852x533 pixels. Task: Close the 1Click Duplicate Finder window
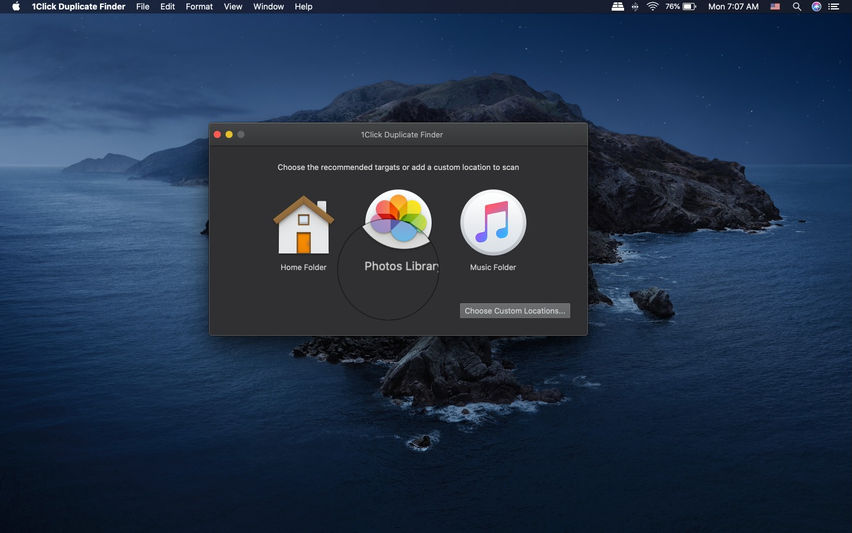217,134
